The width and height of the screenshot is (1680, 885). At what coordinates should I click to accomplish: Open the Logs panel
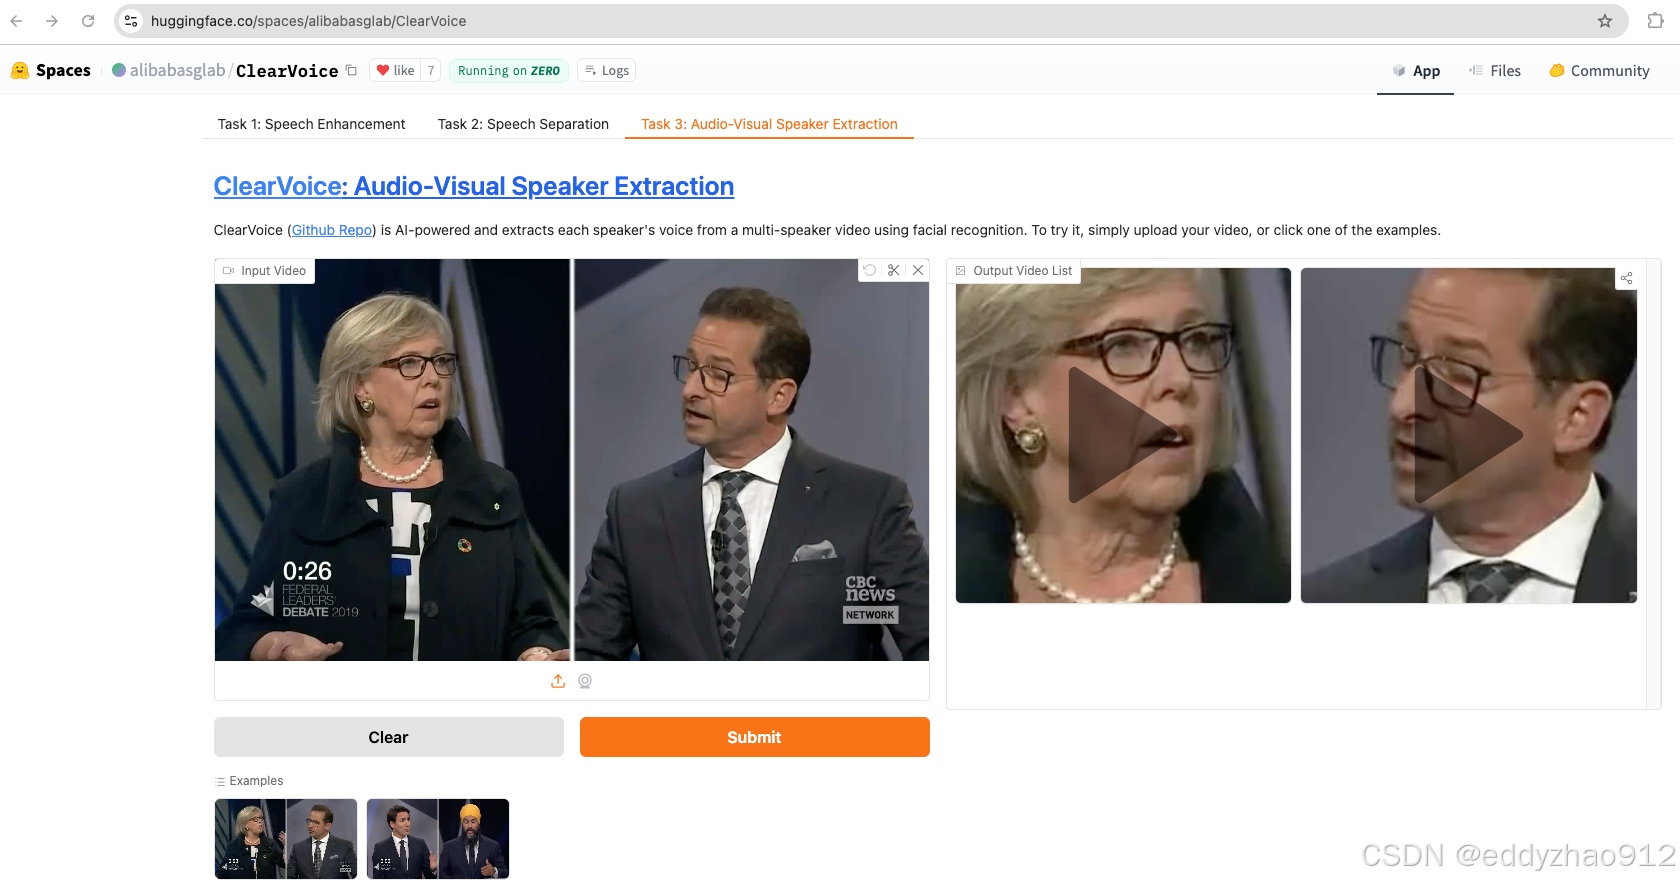click(x=607, y=70)
